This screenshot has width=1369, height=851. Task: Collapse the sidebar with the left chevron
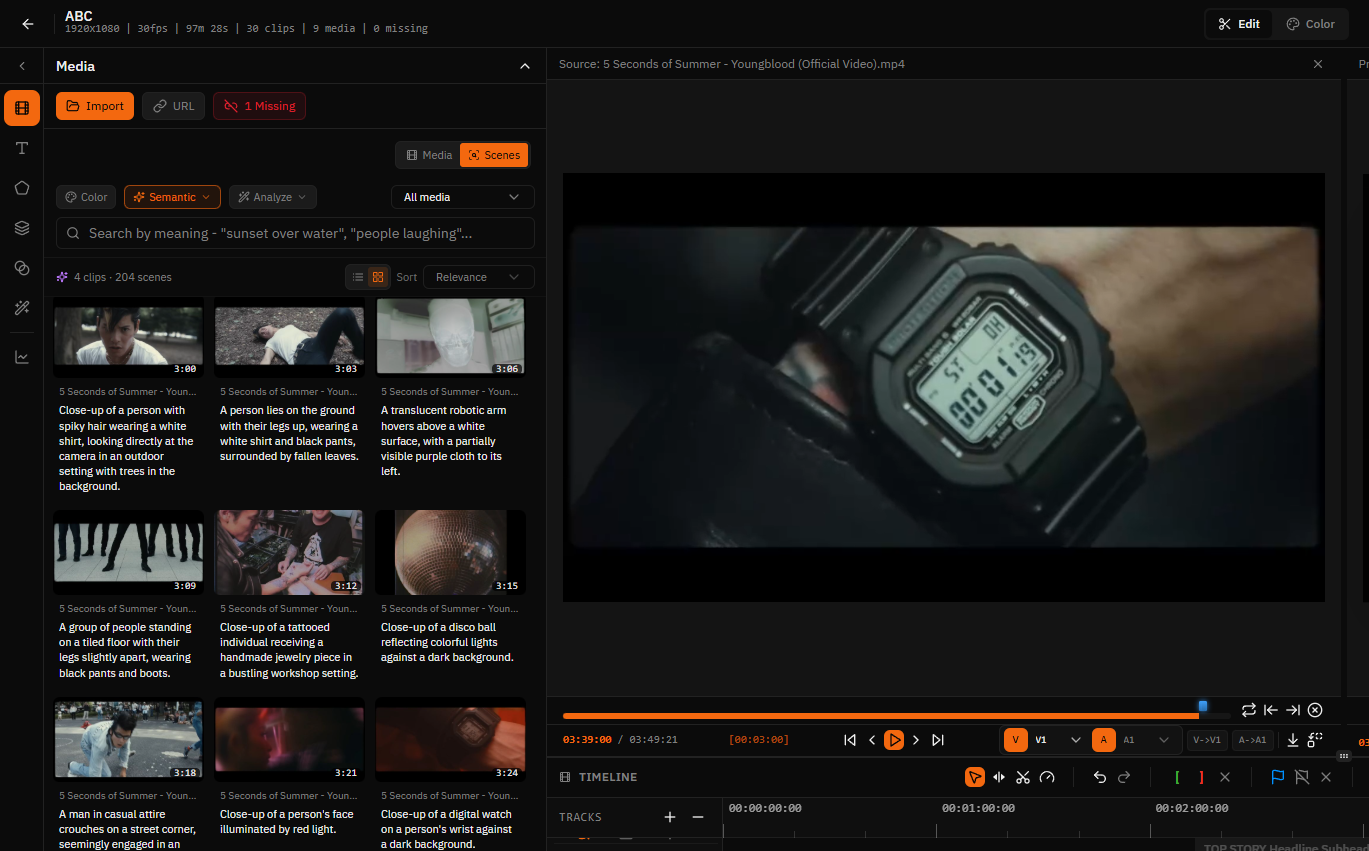pyautogui.click(x=22, y=66)
